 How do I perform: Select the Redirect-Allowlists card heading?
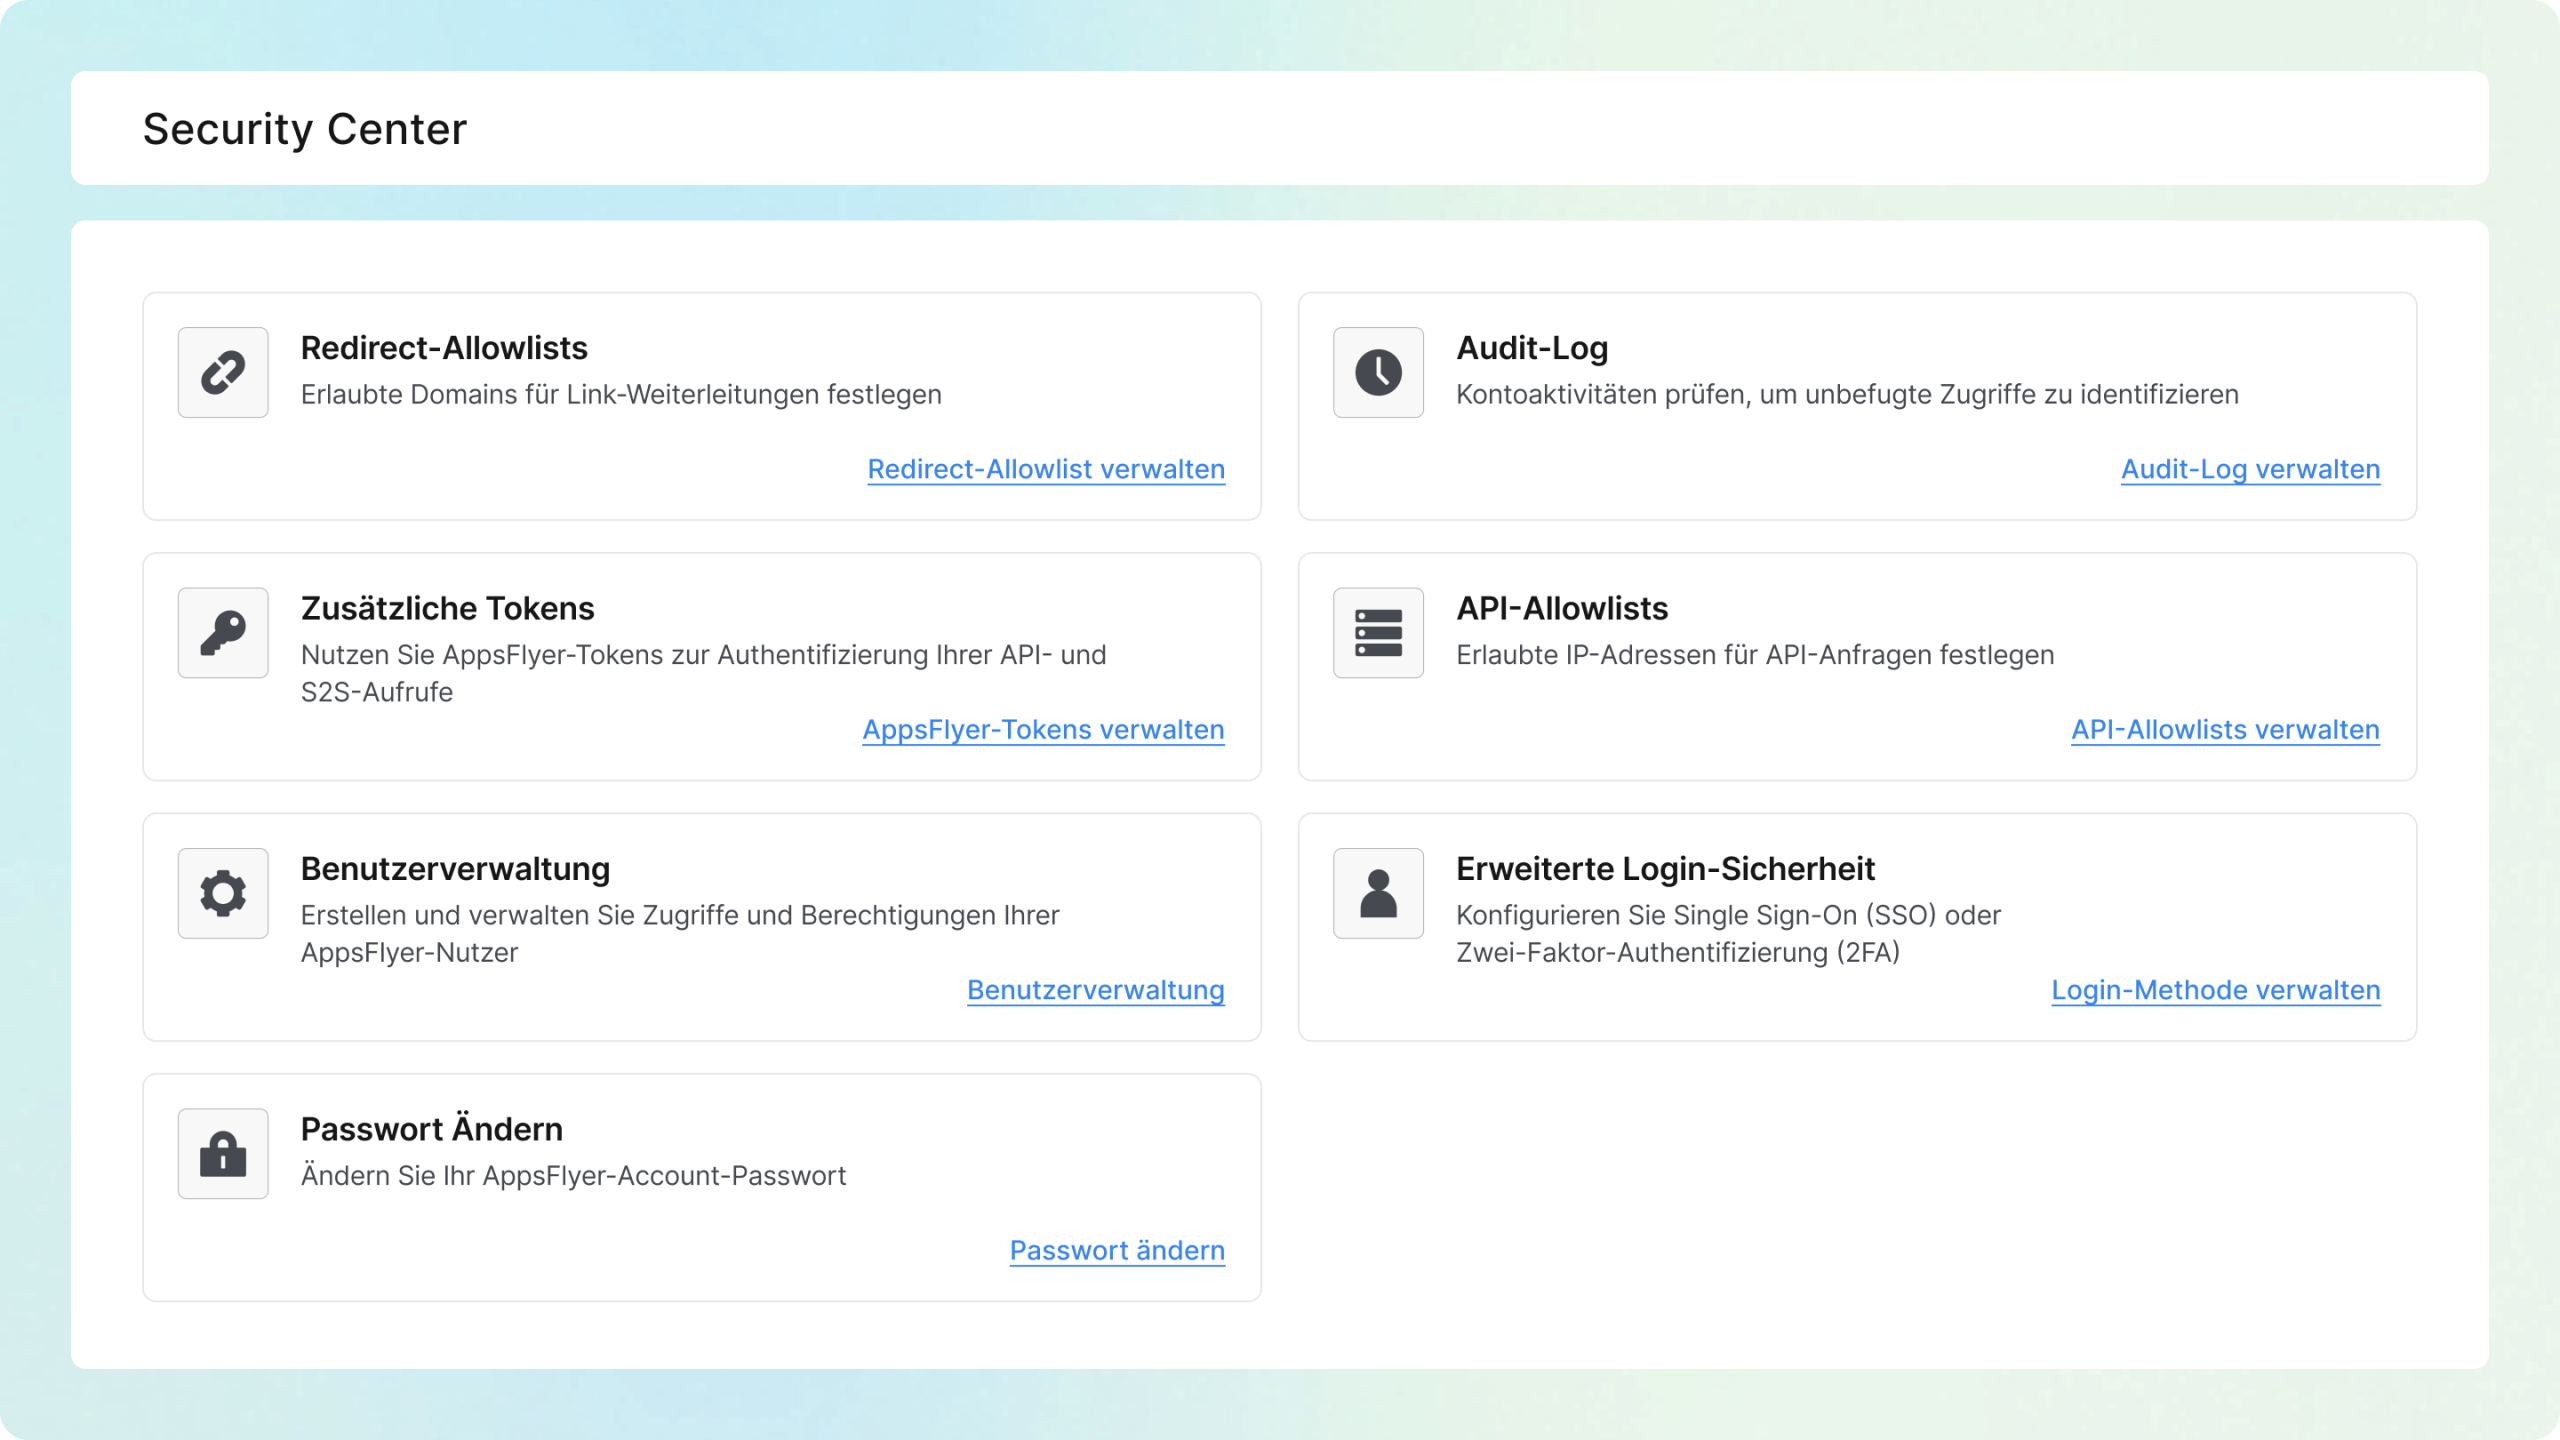point(444,348)
